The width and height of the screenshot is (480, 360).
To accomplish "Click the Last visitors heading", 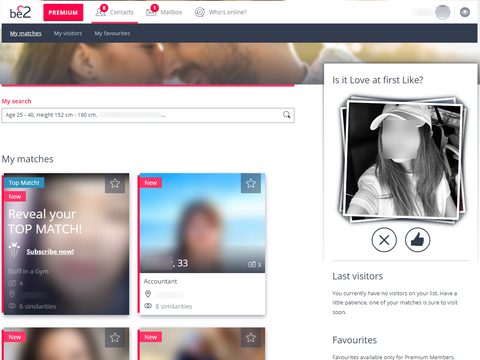I will (x=357, y=276).
